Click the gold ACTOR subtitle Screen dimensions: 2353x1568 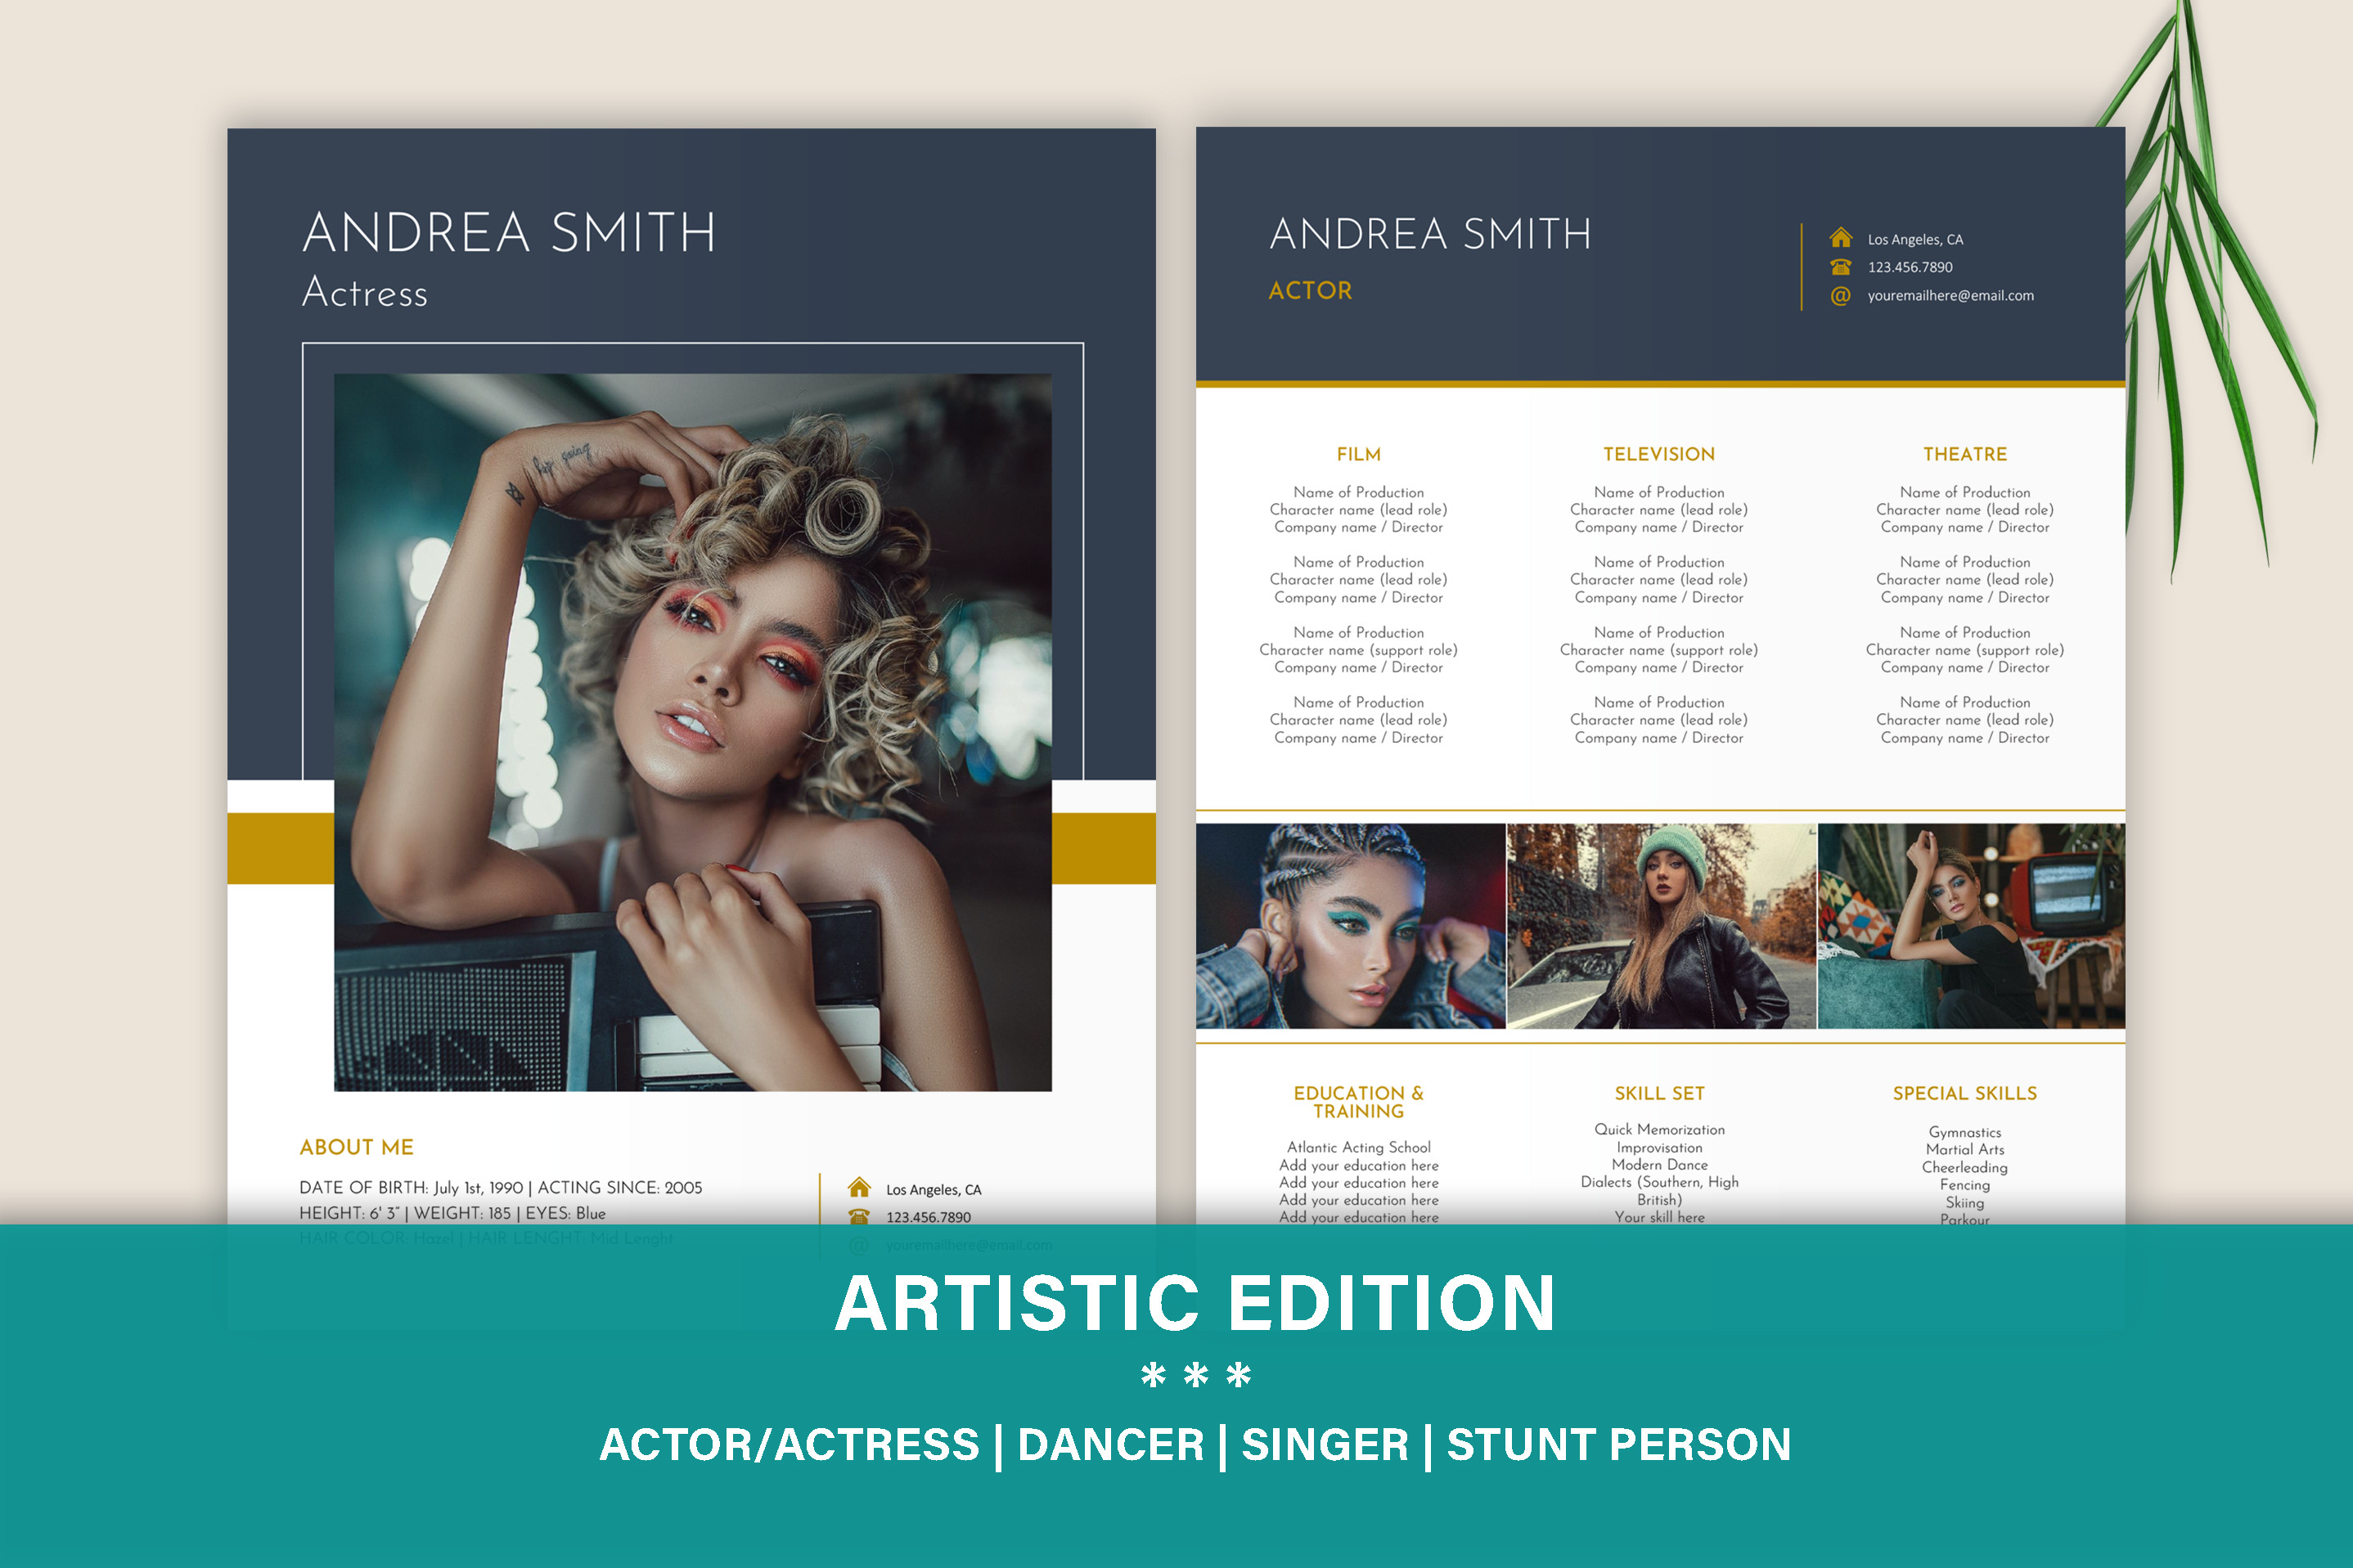pos(1310,291)
